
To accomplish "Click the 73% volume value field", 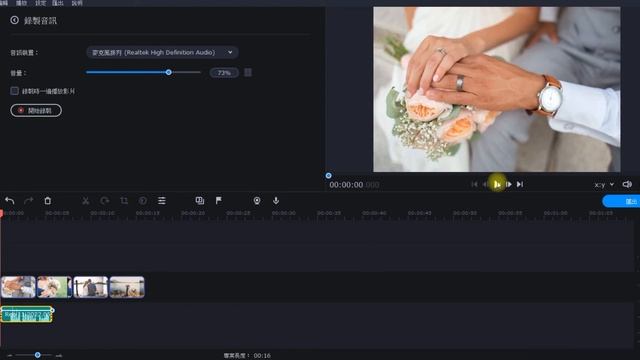I will coord(224,73).
